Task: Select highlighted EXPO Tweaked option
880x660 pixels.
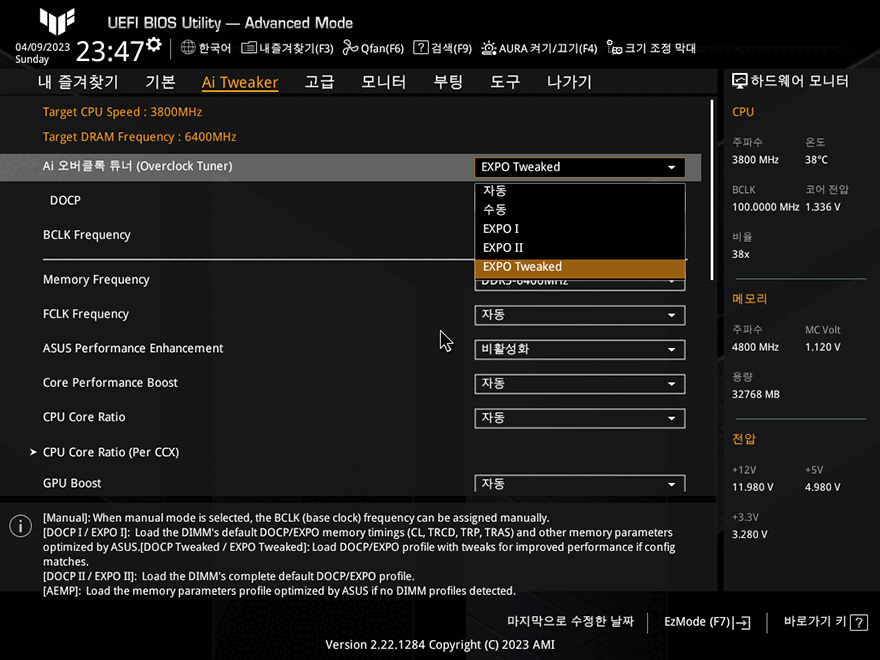Action: (580, 267)
